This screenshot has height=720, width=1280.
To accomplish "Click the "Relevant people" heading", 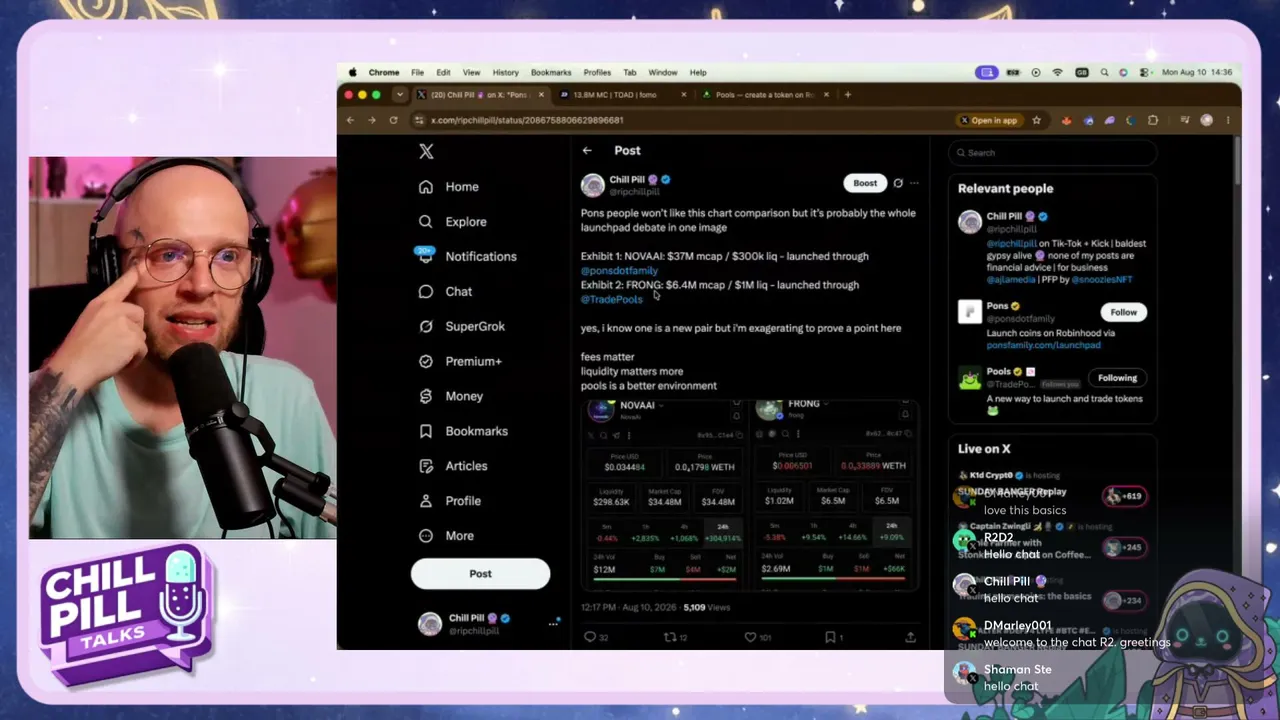I will click(1005, 188).
